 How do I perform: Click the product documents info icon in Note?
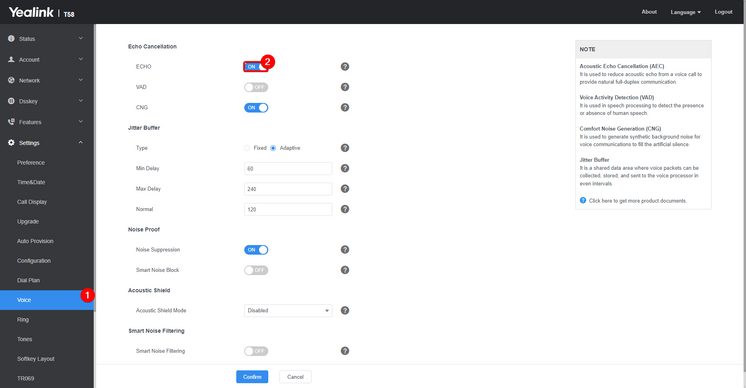click(583, 200)
